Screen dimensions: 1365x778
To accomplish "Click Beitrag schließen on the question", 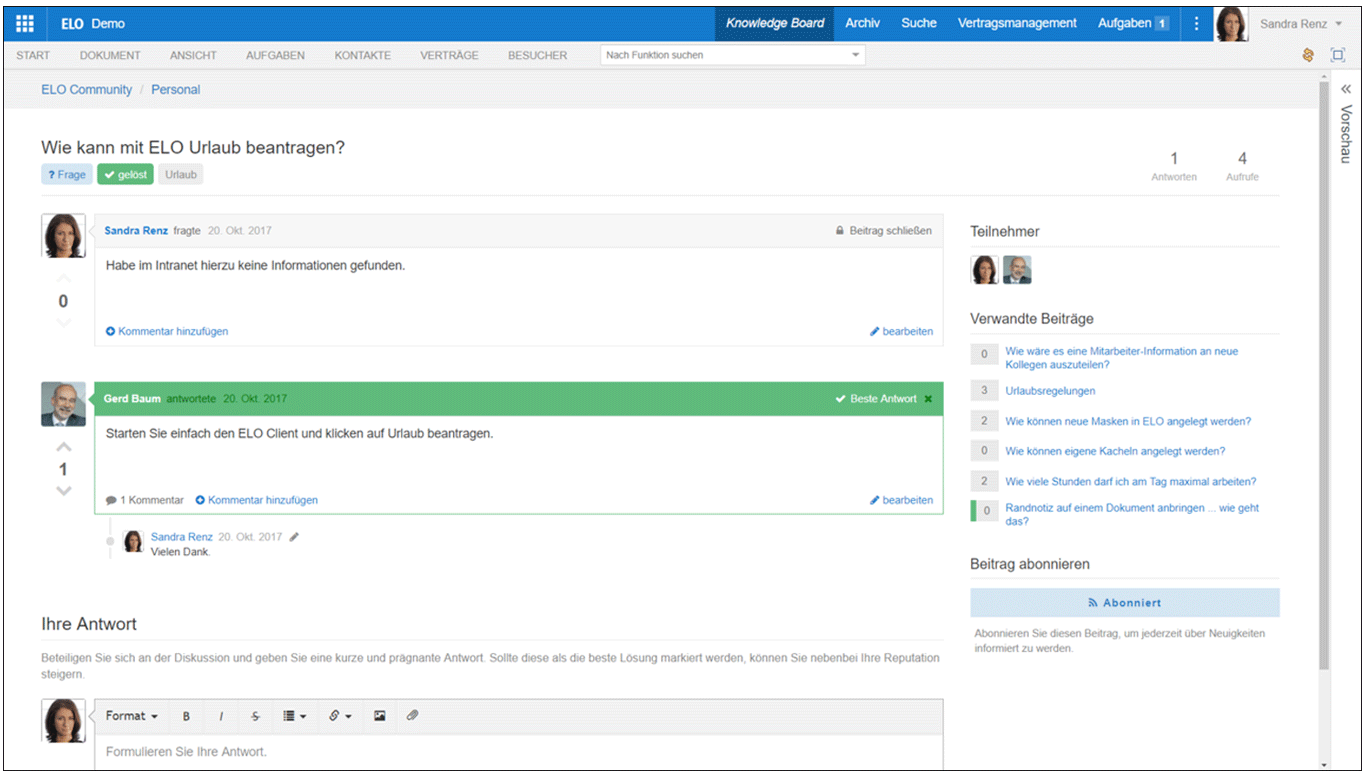I will point(884,231).
